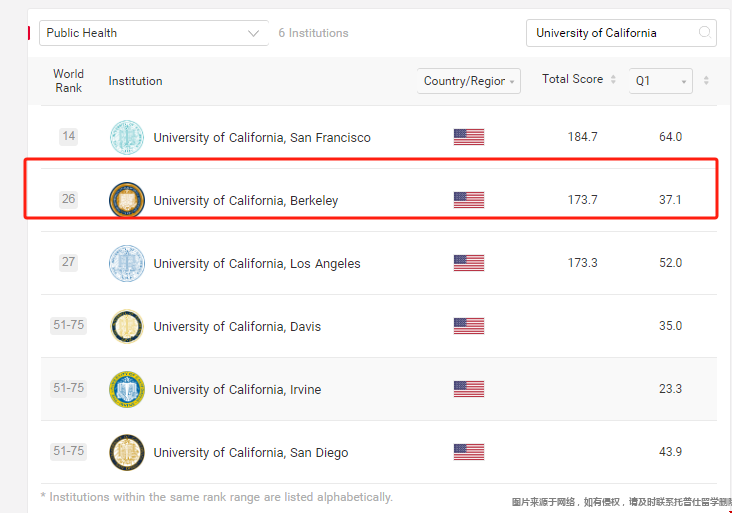
Task: Open University of California, Davis link
Action: (x=237, y=327)
